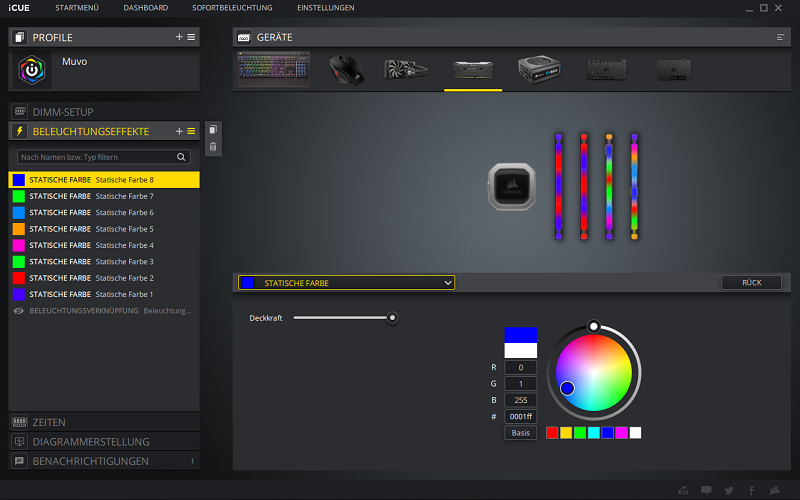Add a new Beleuchtungseffekte lighting effect
This screenshot has height=500, width=800.
coord(179,131)
